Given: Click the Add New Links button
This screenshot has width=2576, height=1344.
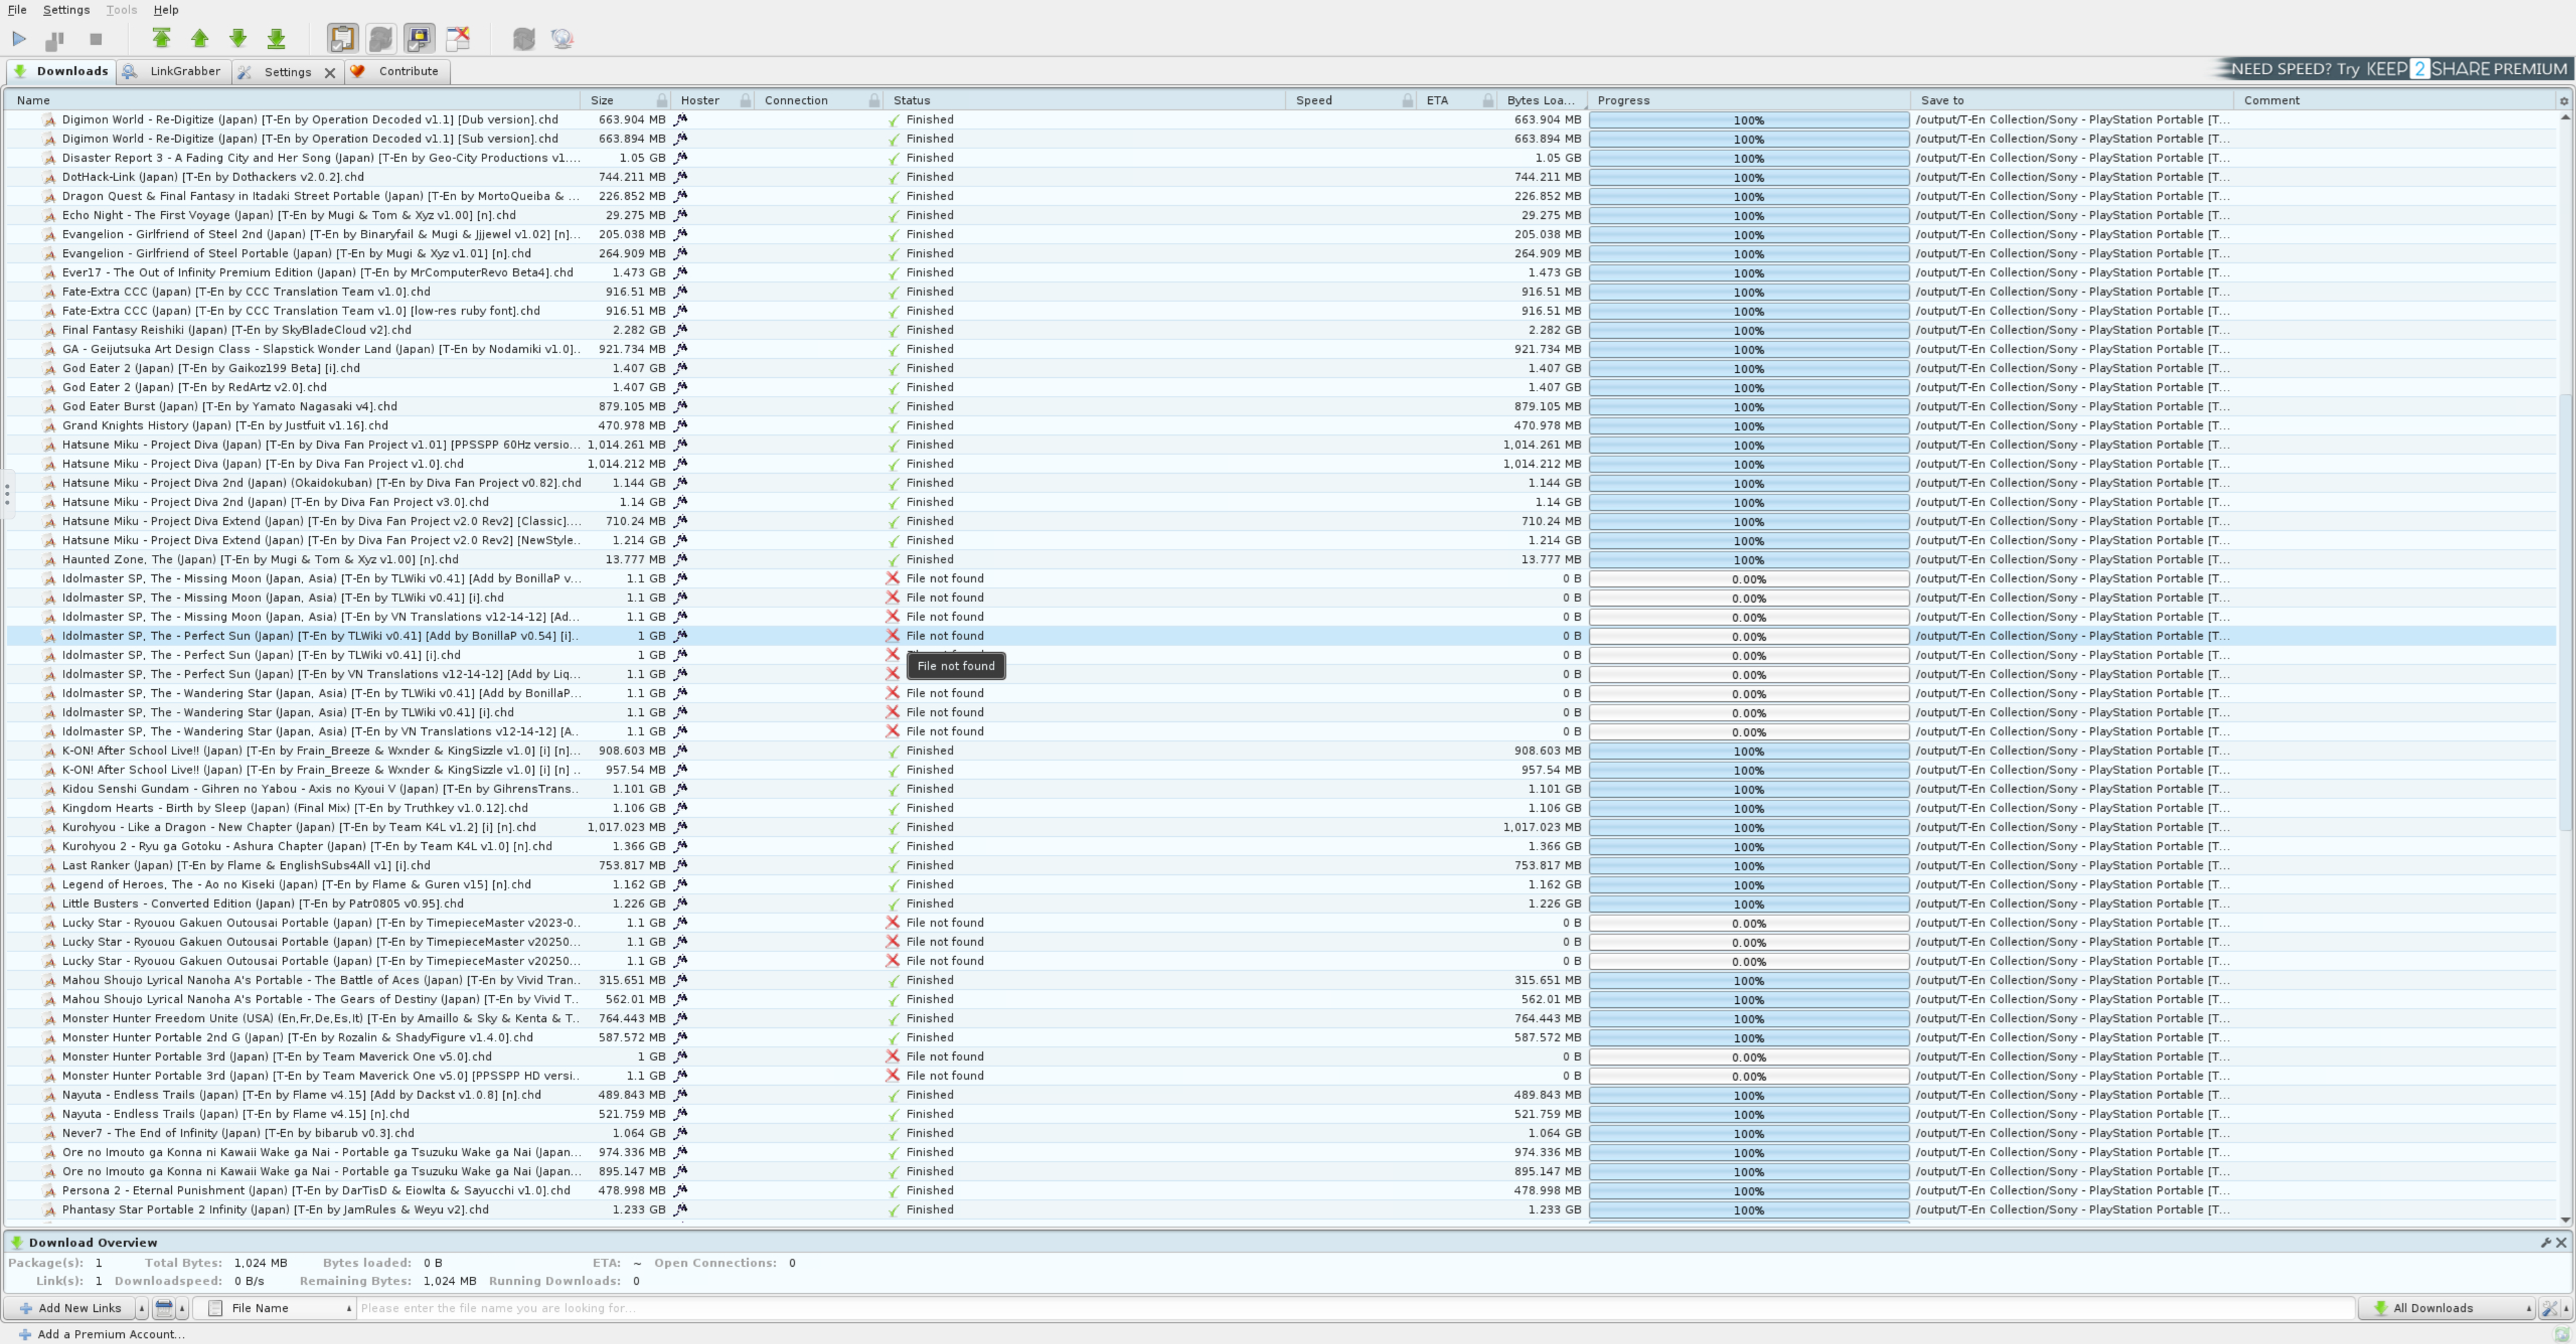Looking at the screenshot, I should [x=70, y=1308].
